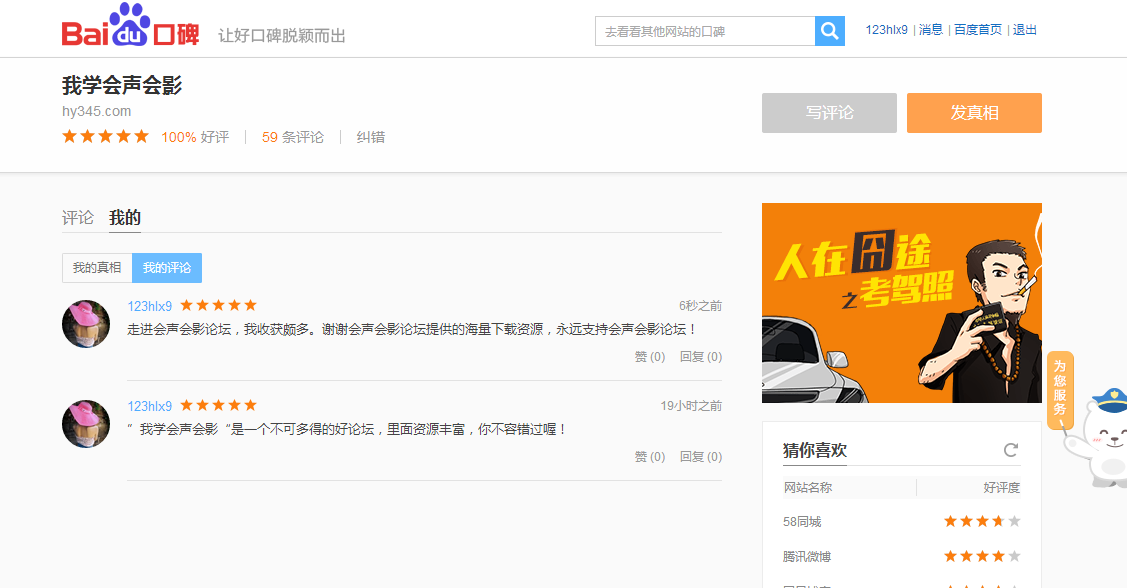Switch to 我的真相 sub-tab
1127x588 pixels.
(x=97, y=267)
